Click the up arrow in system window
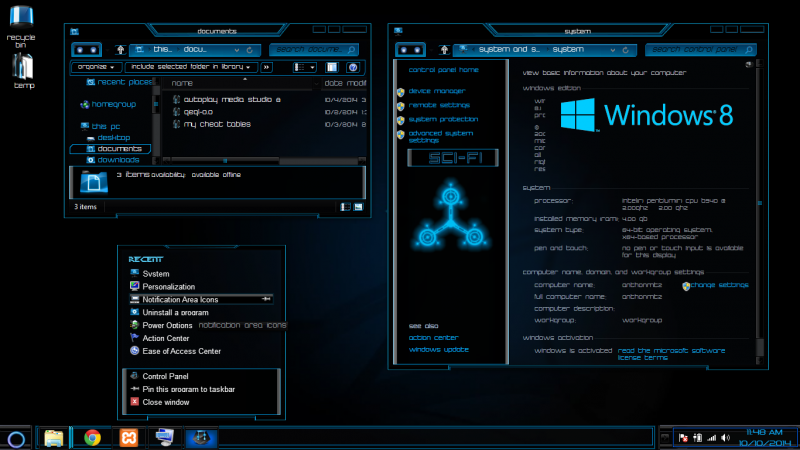The width and height of the screenshot is (800, 450). (x=444, y=49)
